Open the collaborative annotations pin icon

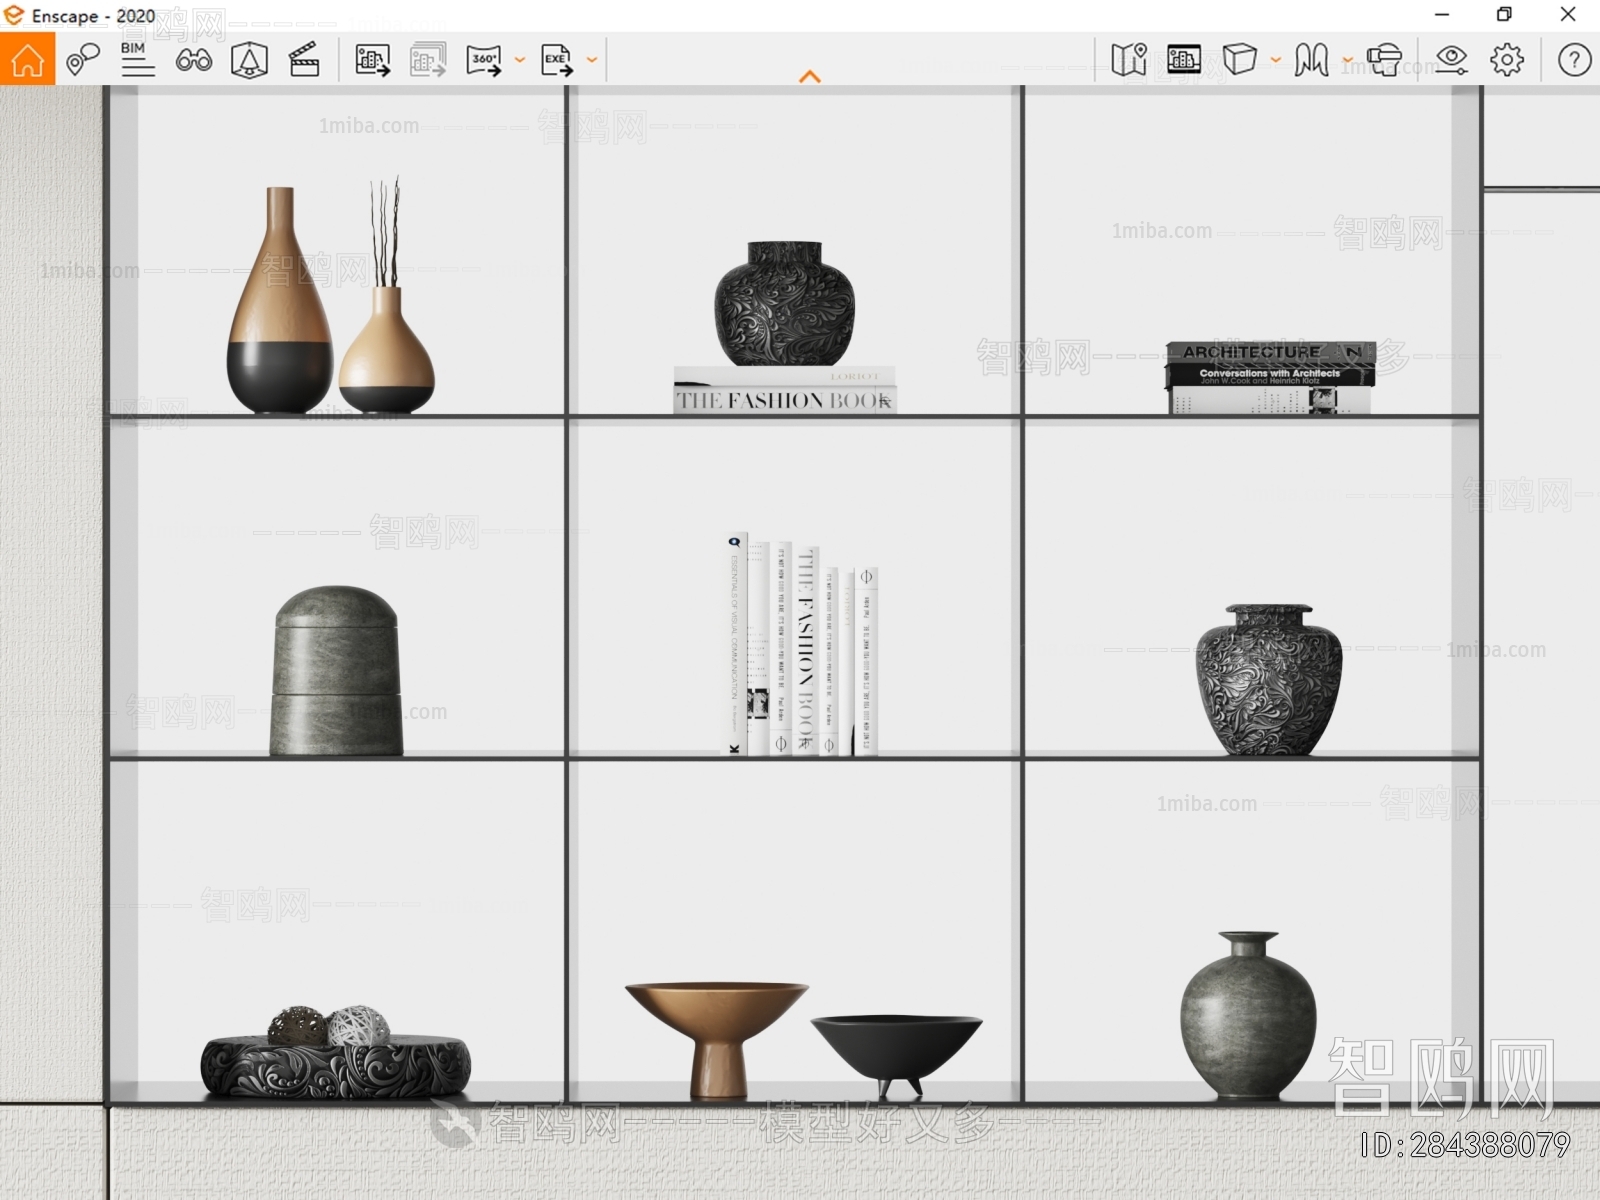(x=83, y=60)
